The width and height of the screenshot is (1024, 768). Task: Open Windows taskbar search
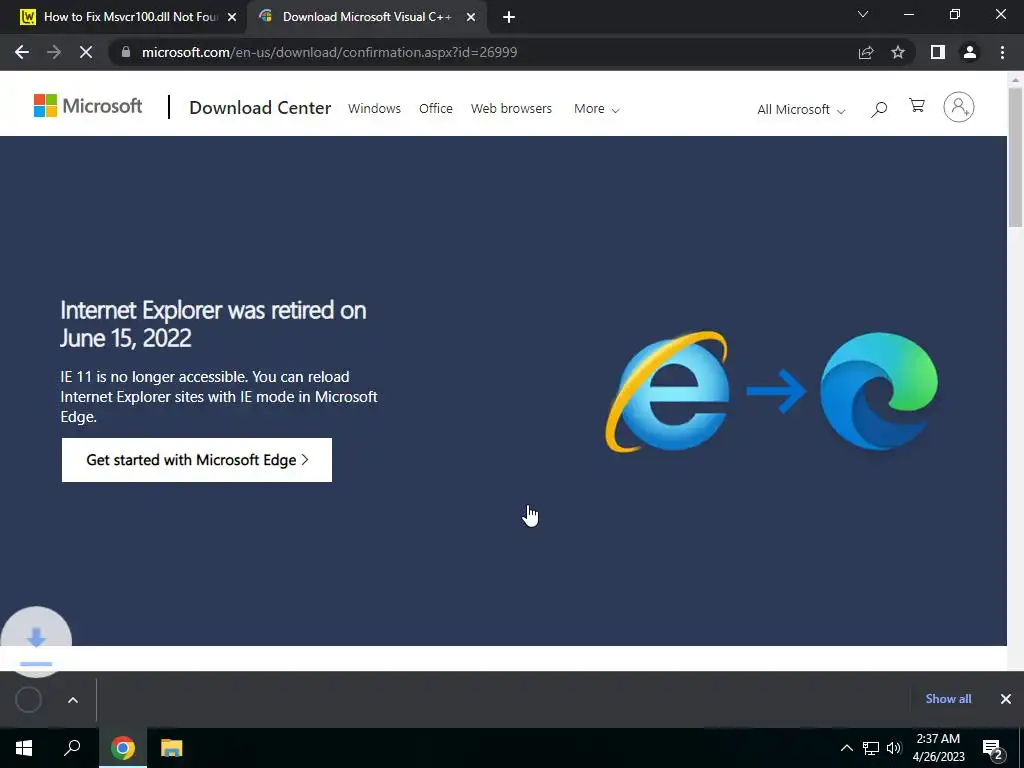coord(72,748)
